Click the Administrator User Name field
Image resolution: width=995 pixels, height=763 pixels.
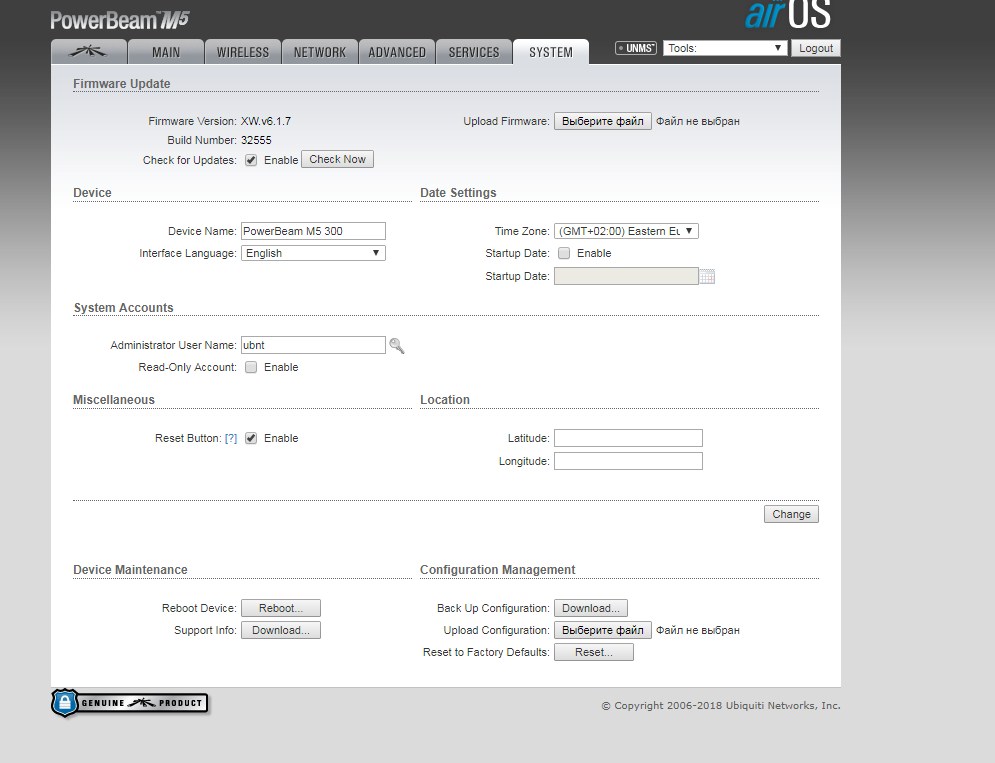click(x=313, y=345)
